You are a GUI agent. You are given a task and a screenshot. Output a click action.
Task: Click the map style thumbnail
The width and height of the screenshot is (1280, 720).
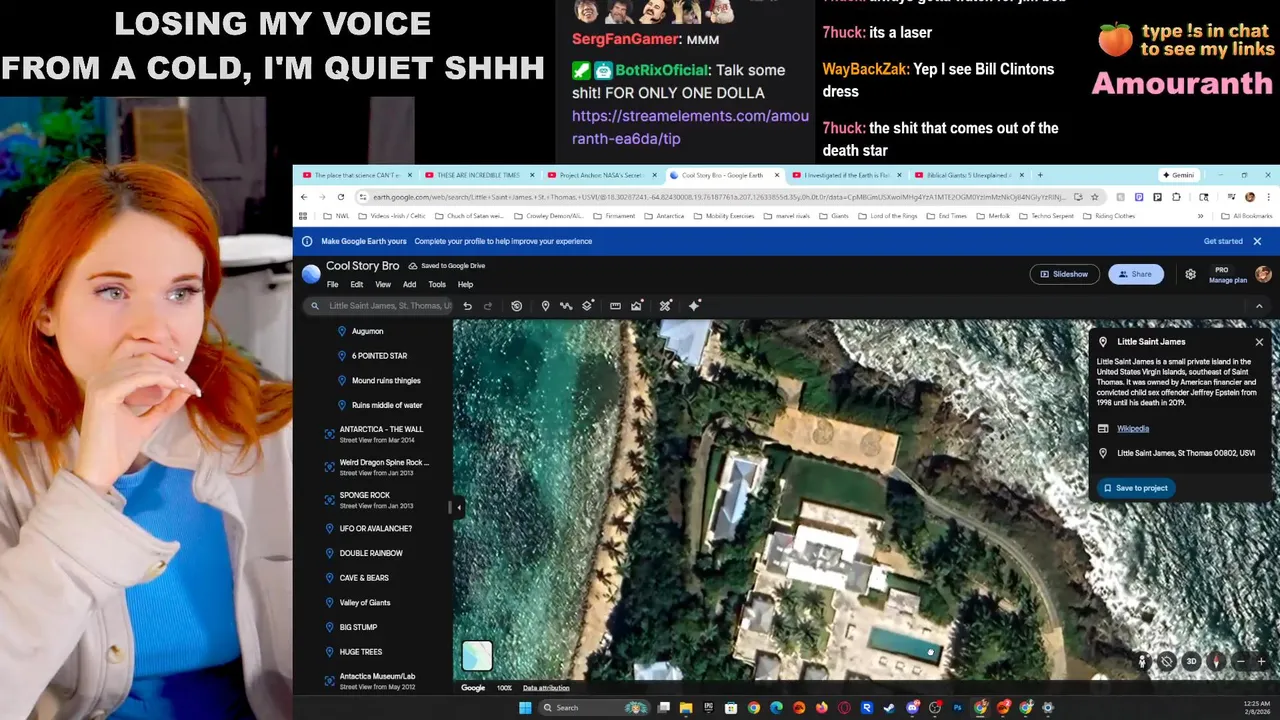(477, 655)
